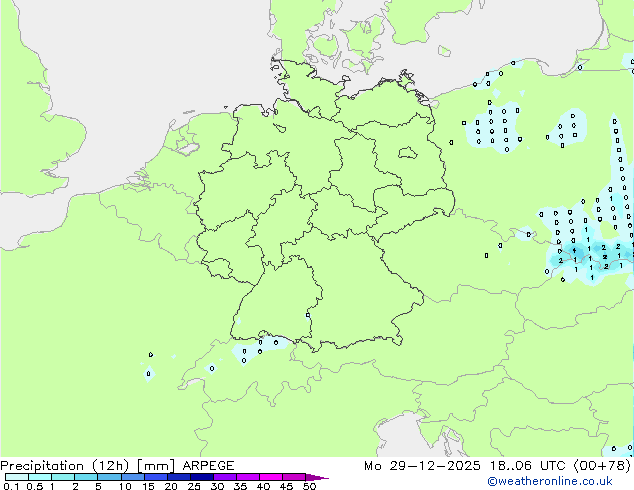Click the '0.1' legend scale value

pyautogui.click(x=11, y=486)
